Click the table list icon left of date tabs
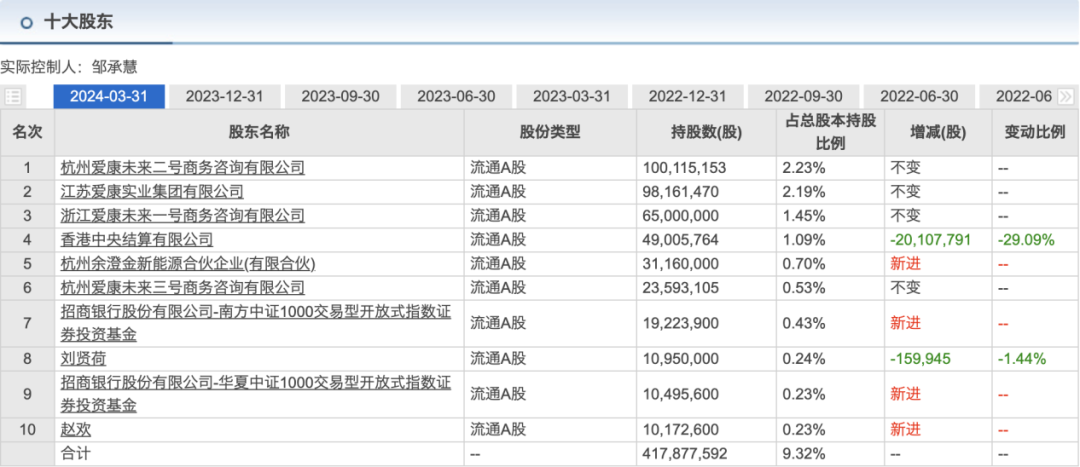The image size is (1080, 467). tap(13, 97)
